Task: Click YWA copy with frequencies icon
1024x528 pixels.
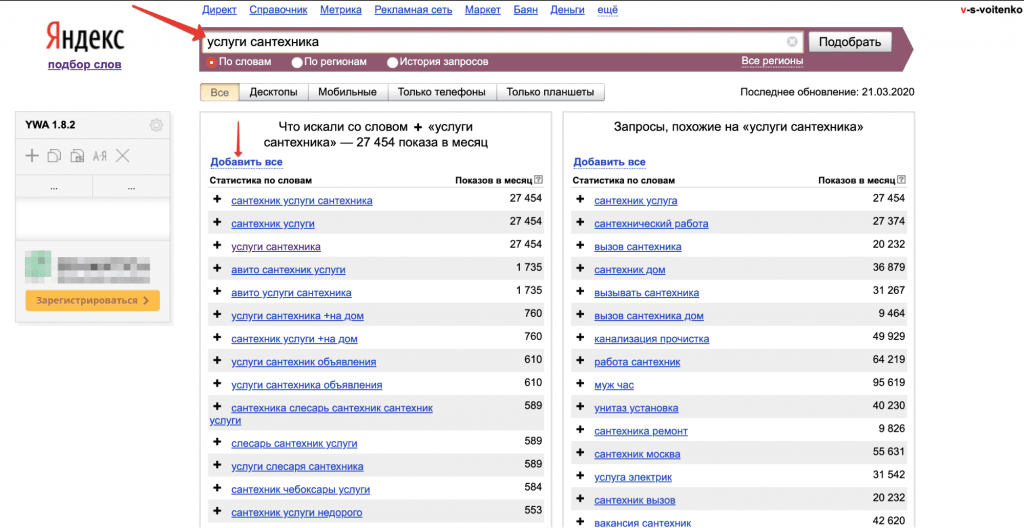Action: 77,156
